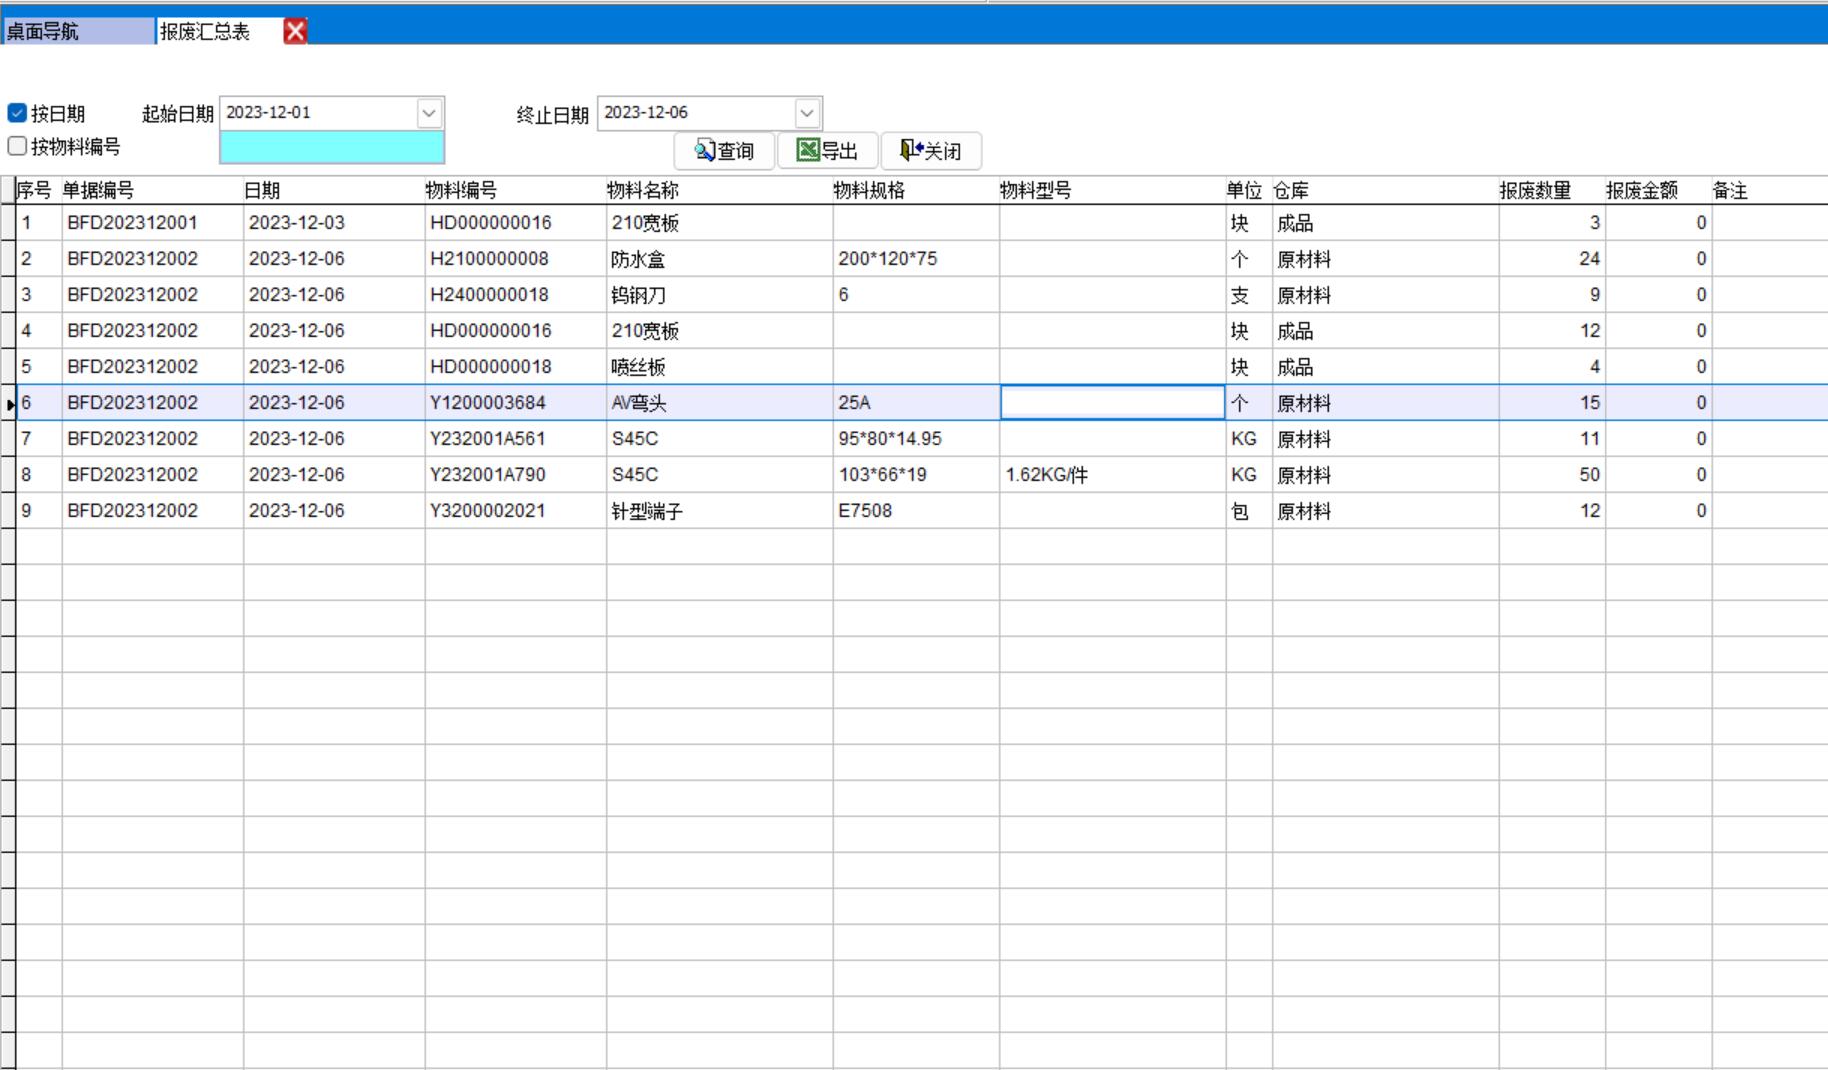Screen dimensions: 1828x1070
Task: Click the empty 物料型号 cell in row 6
Action: 1112,403
